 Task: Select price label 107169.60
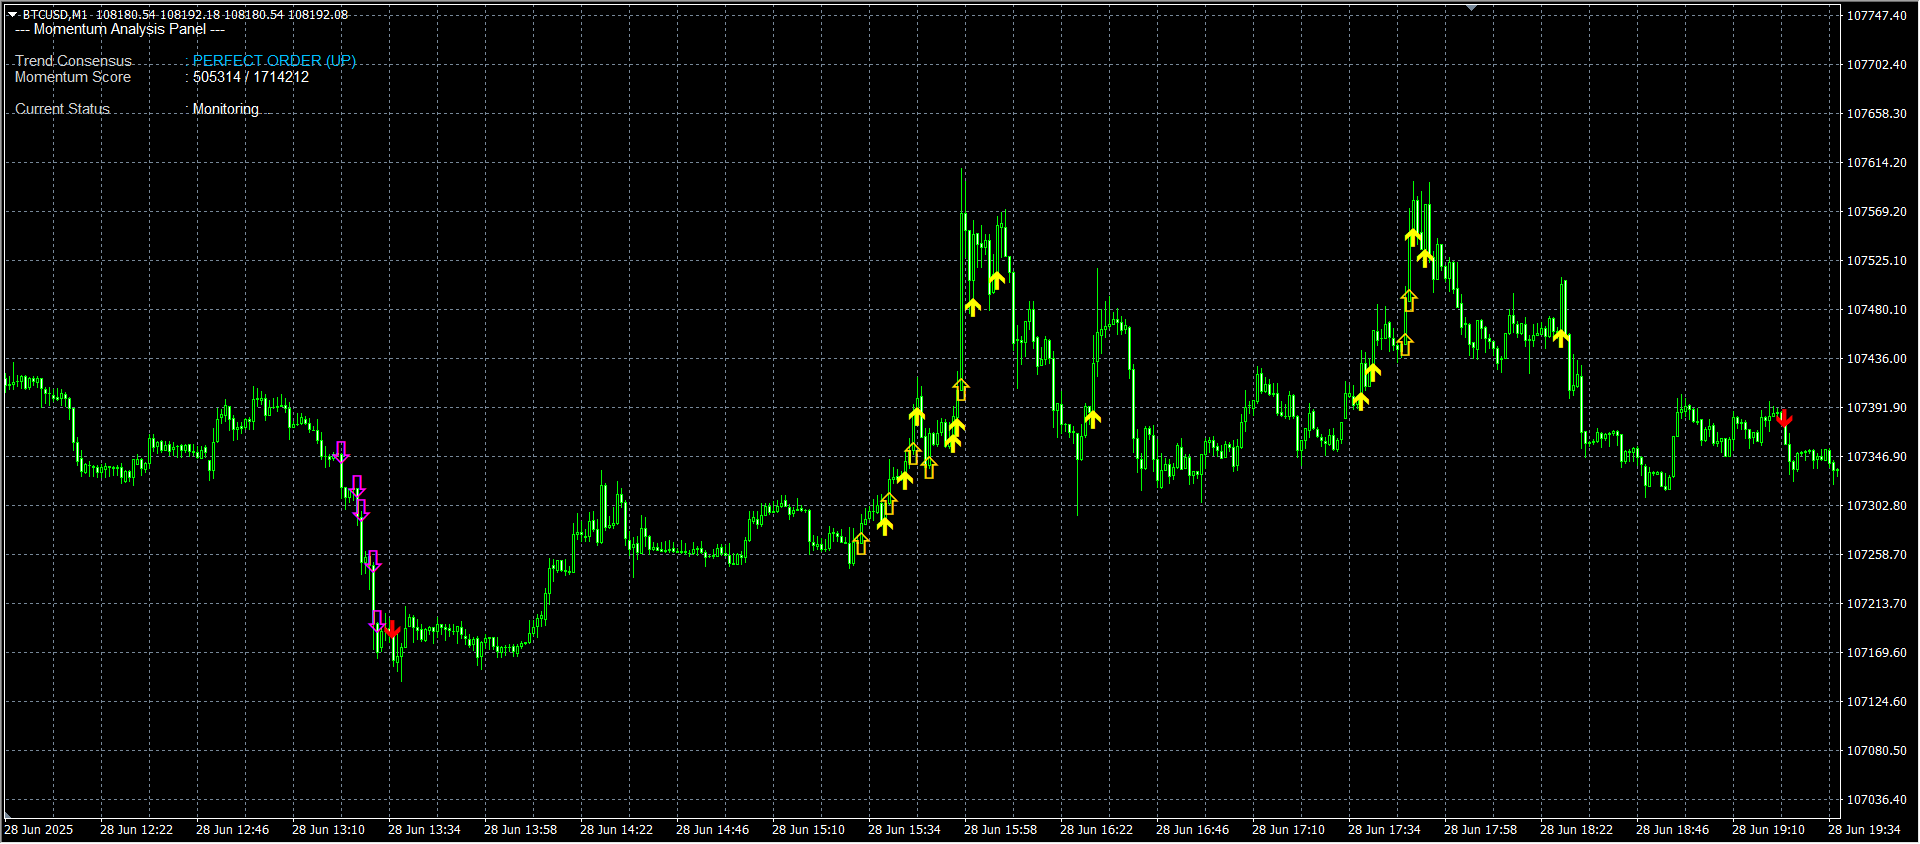[x=1876, y=653]
